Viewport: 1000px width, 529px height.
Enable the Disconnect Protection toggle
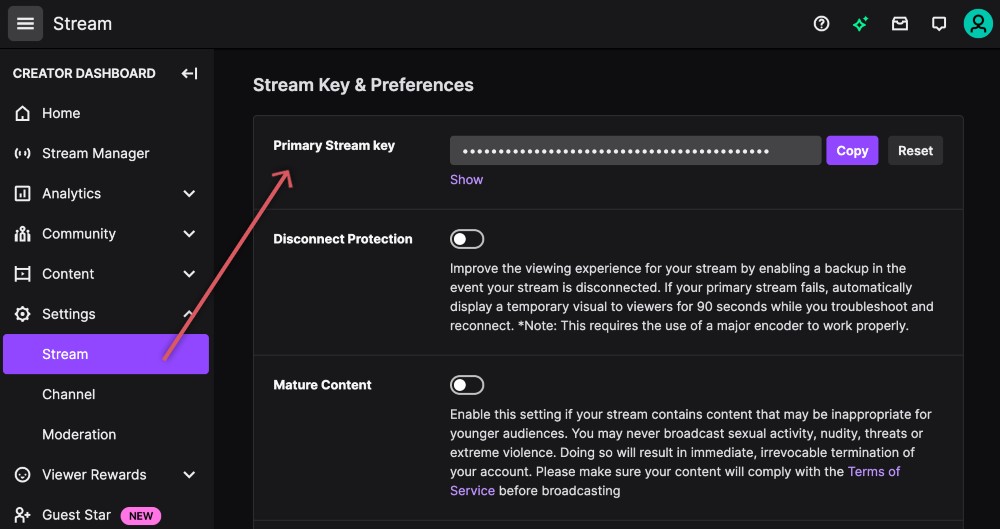[467, 239]
